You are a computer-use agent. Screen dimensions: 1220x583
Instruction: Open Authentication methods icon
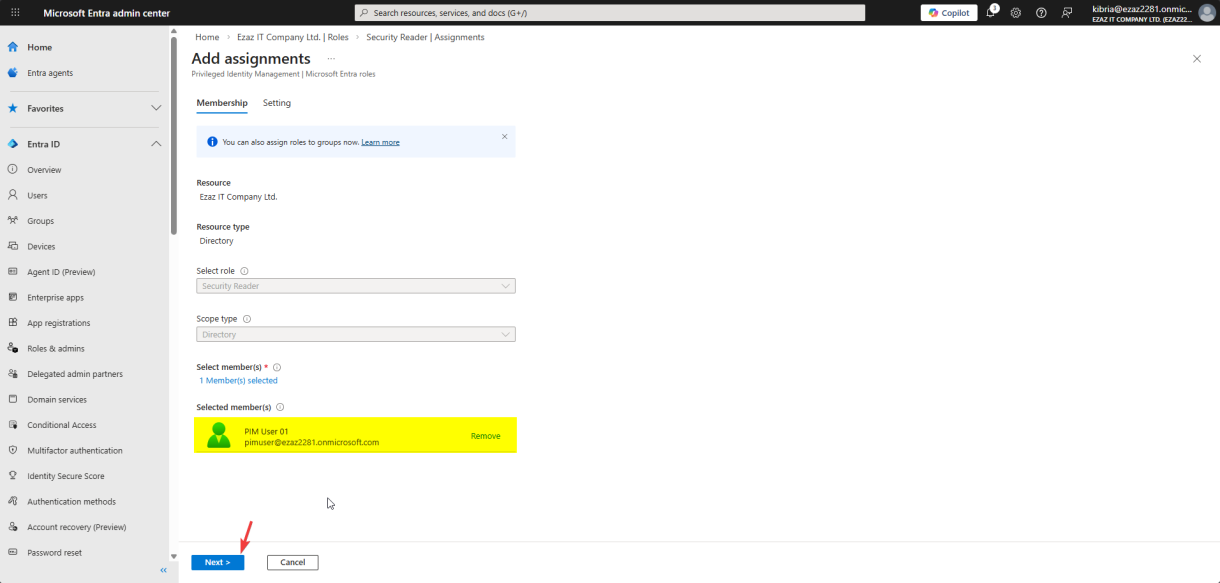(x=13, y=501)
